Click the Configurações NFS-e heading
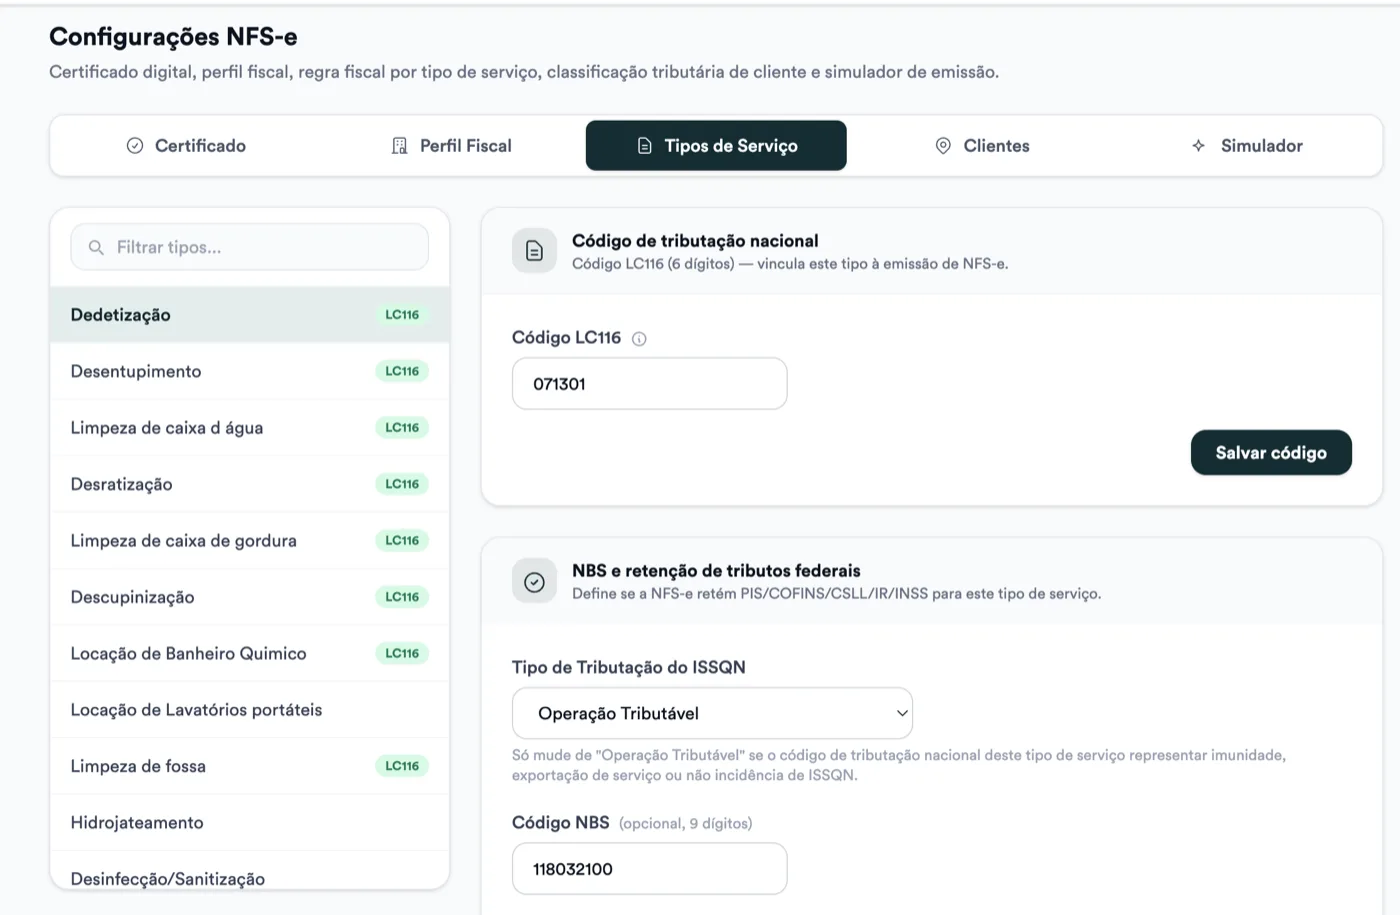 tap(173, 37)
